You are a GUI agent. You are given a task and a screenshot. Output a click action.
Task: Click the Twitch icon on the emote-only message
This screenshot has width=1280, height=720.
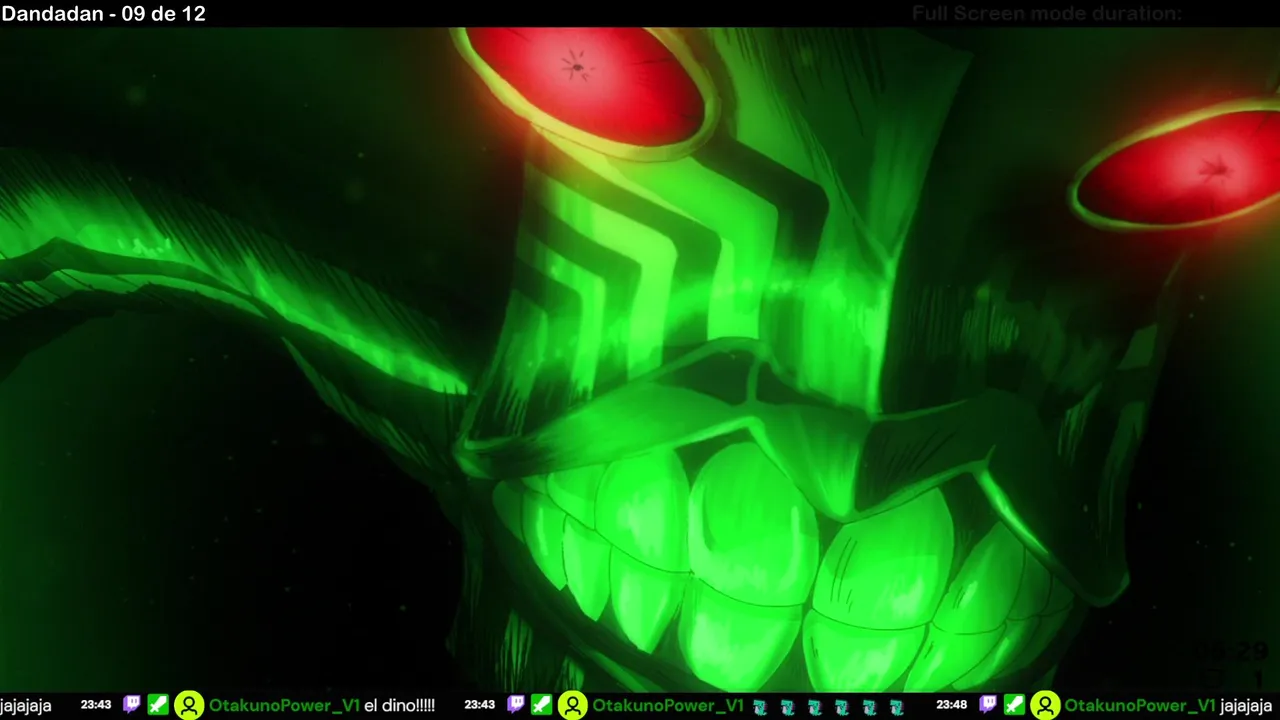click(515, 705)
